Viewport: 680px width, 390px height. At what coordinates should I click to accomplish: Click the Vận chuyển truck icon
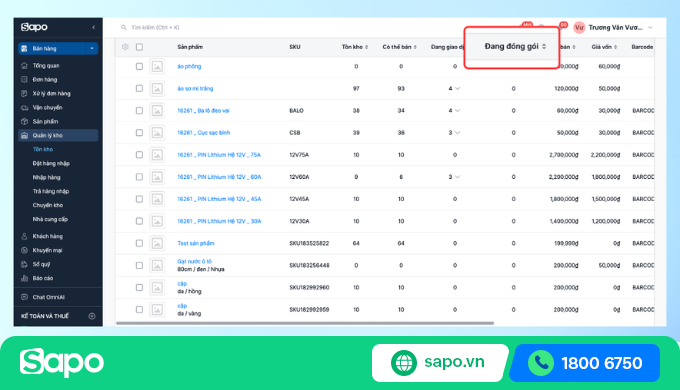pos(24,108)
